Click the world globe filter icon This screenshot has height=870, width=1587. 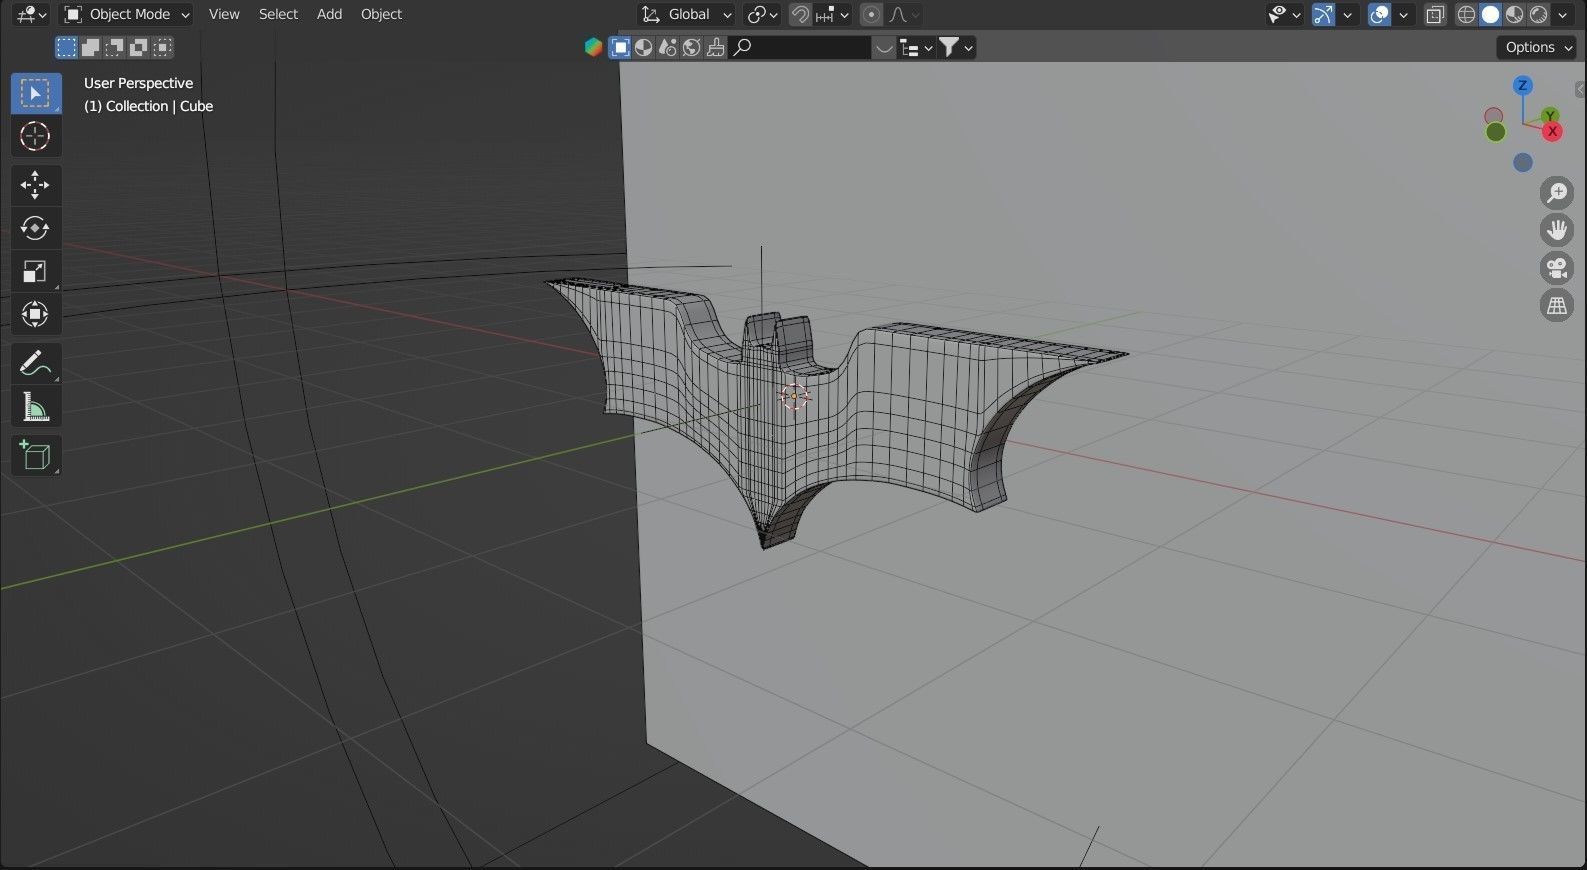[x=691, y=47]
